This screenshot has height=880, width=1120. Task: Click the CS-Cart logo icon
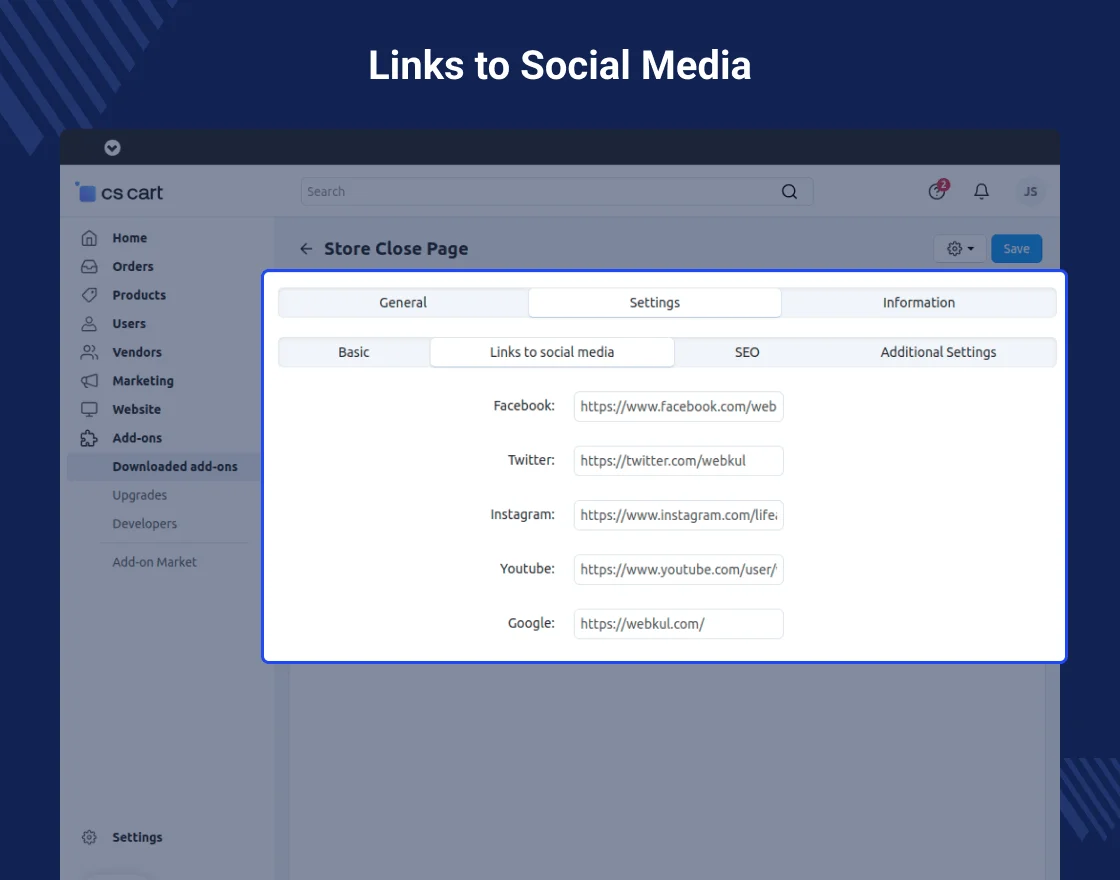point(87,193)
